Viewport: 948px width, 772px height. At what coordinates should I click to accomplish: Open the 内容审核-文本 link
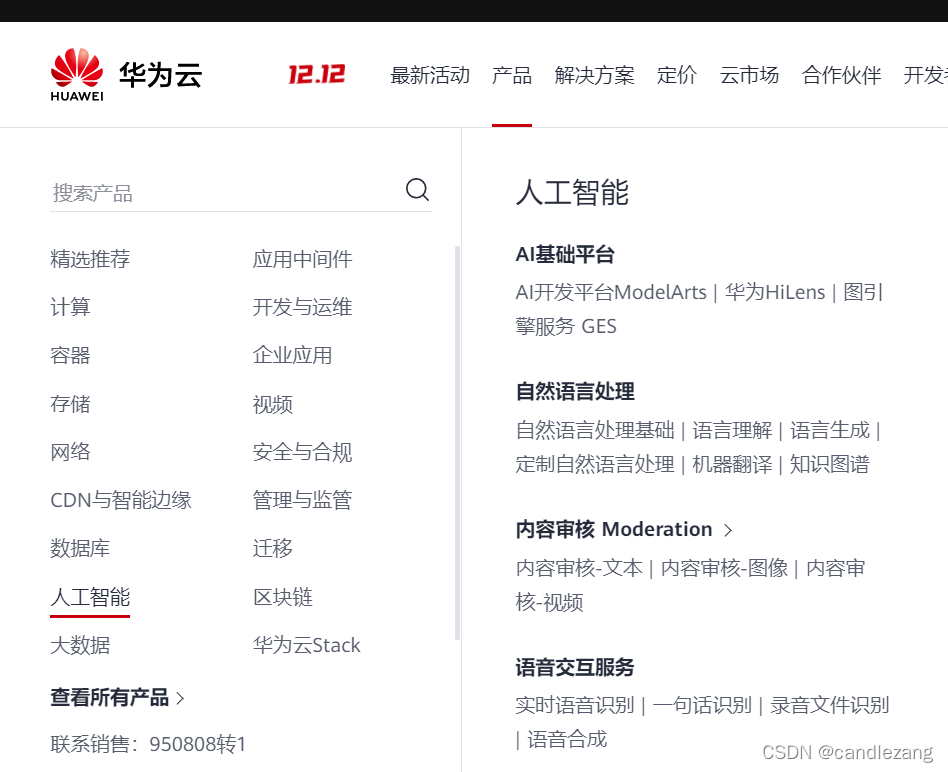click(x=579, y=568)
